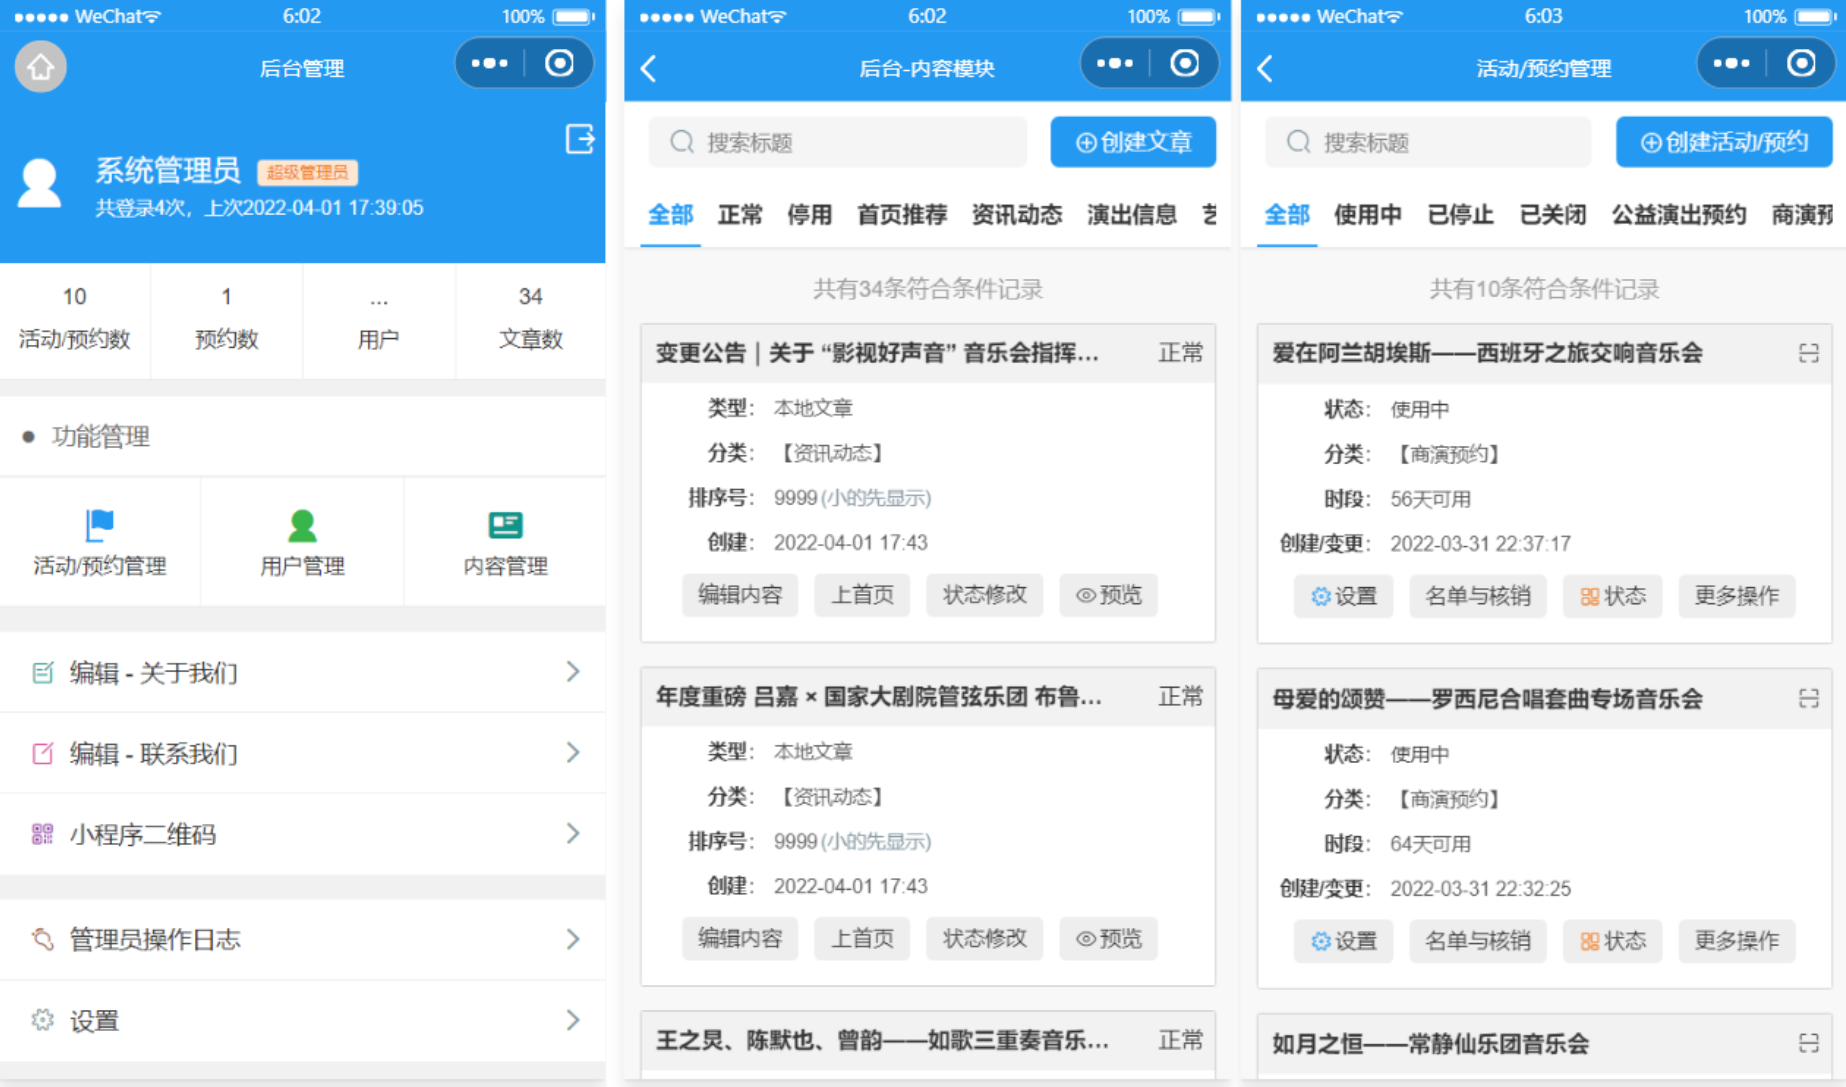This screenshot has width=1846, height=1087.
Task: Open the home icon on 后台管理 header
Action: tap(40, 66)
